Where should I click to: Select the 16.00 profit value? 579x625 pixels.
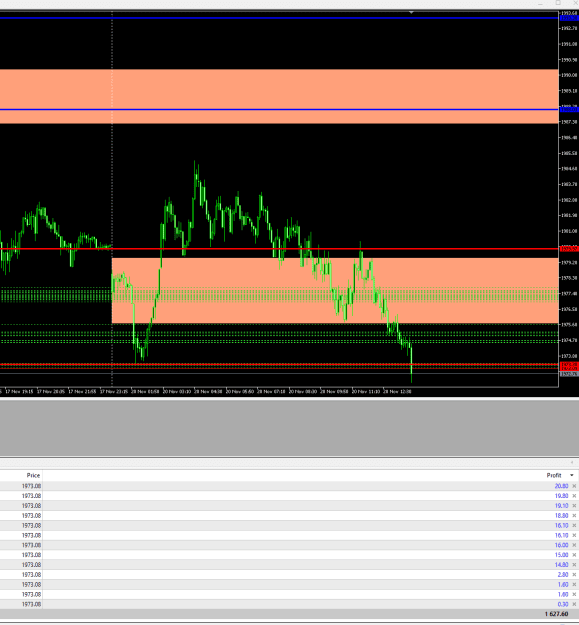561,545
